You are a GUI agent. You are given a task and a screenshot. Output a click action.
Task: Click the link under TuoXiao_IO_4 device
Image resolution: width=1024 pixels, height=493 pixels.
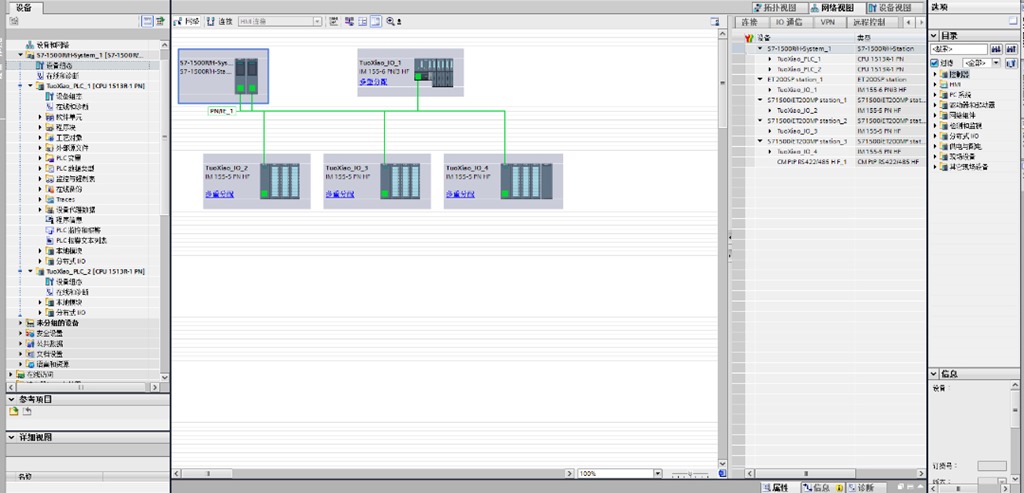[460, 194]
